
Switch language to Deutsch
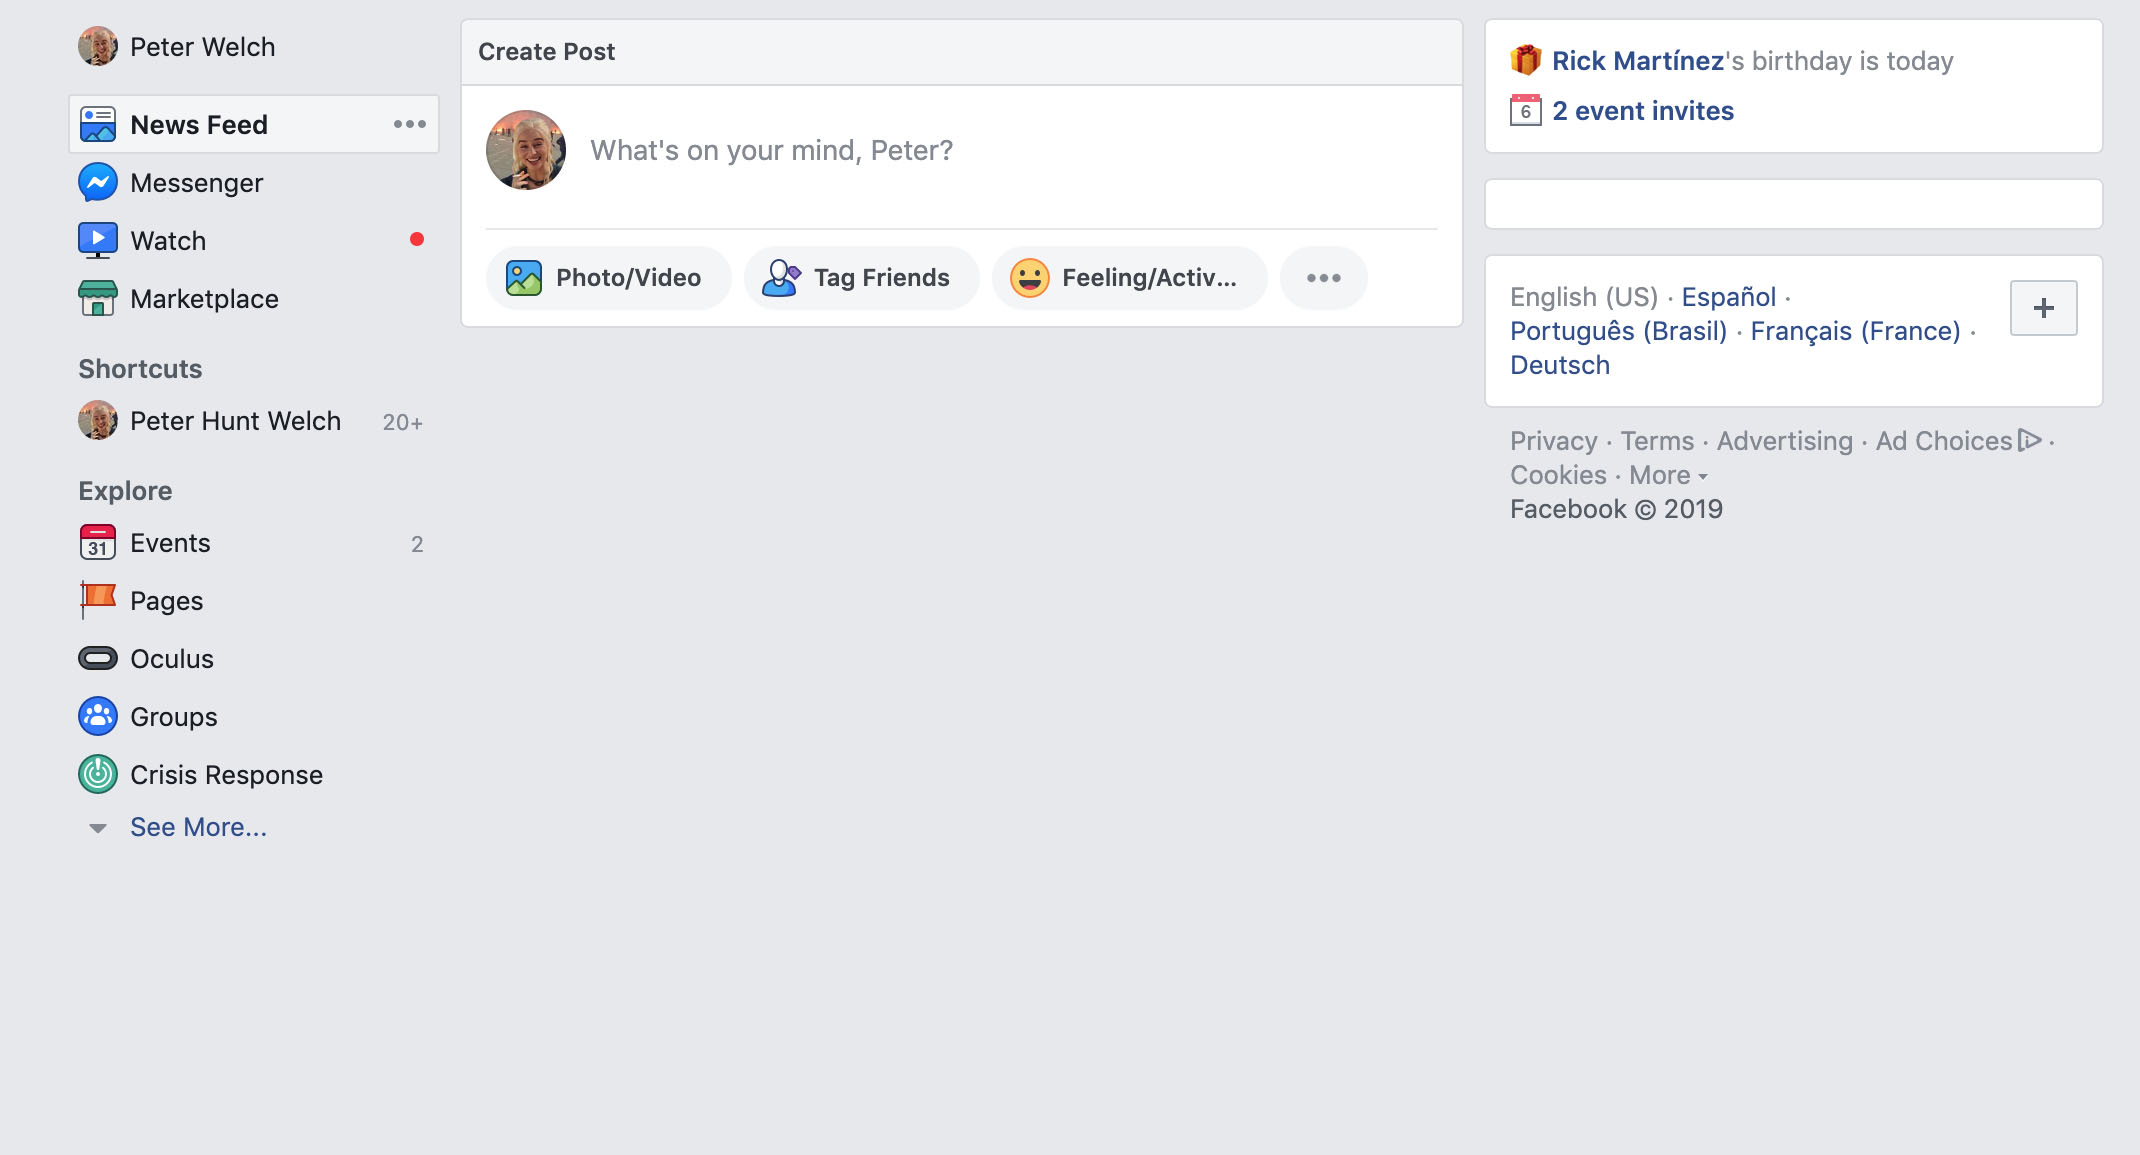click(x=1560, y=365)
